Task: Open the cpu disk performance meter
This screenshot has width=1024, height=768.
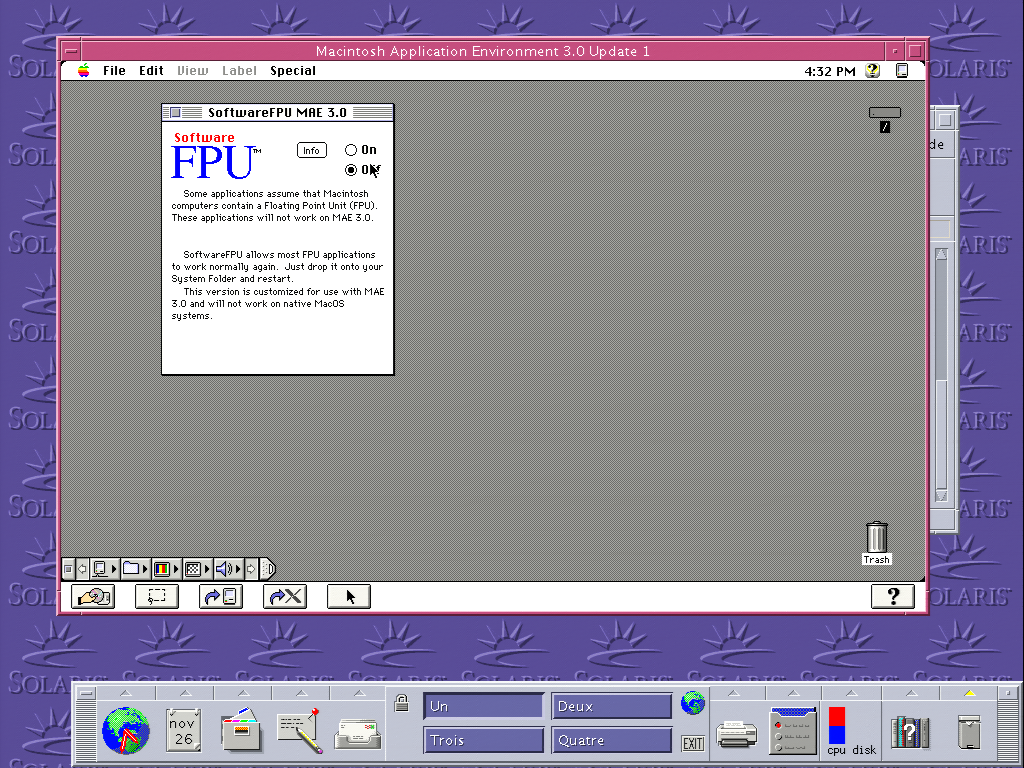Action: 852,731
